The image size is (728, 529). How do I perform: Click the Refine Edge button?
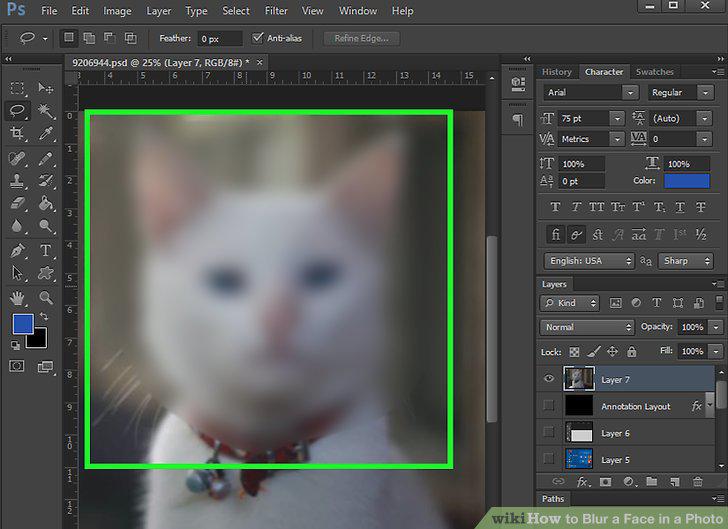pyautogui.click(x=362, y=39)
